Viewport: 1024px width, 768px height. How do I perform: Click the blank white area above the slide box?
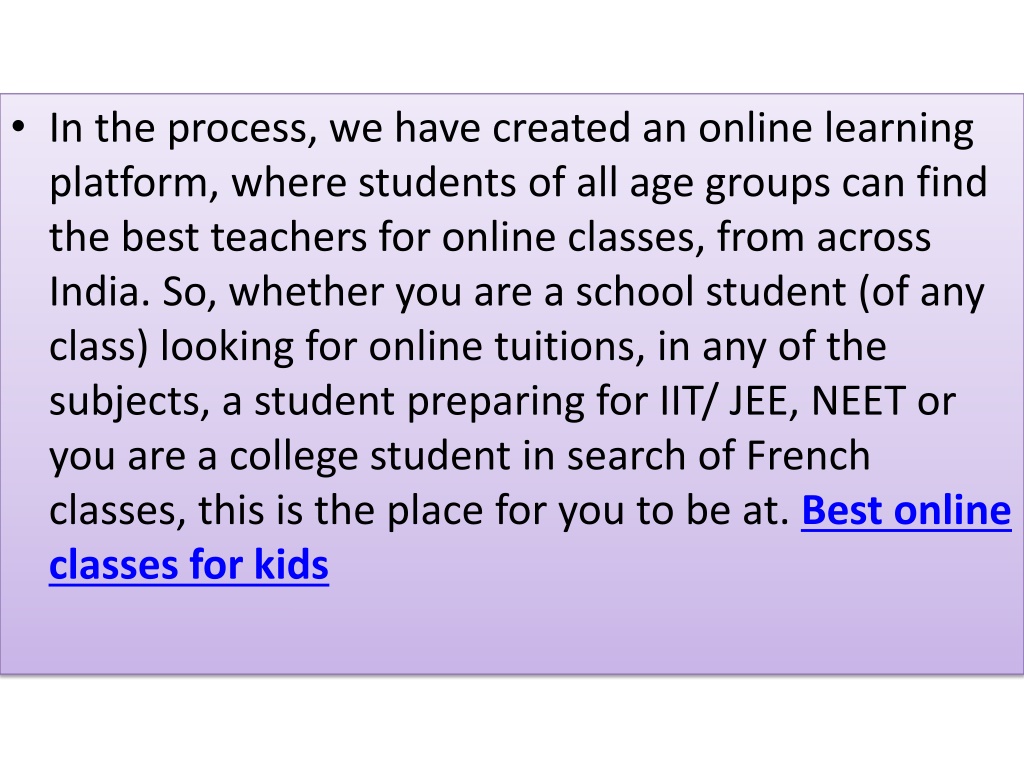click(x=512, y=46)
